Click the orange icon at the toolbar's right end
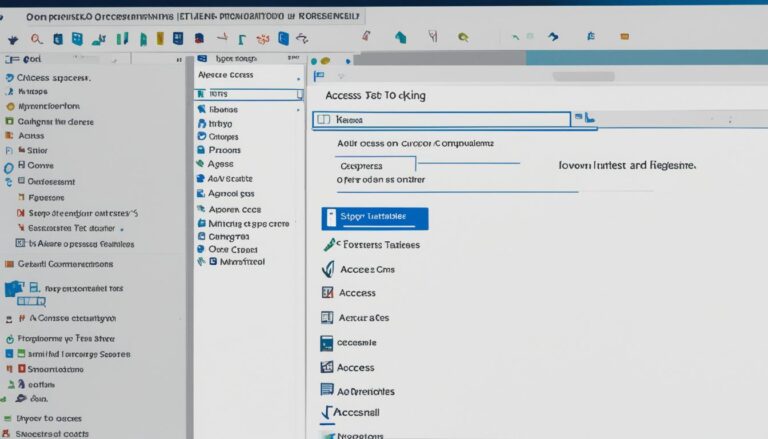This screenshot has width=768, height=439. (624, 37)
